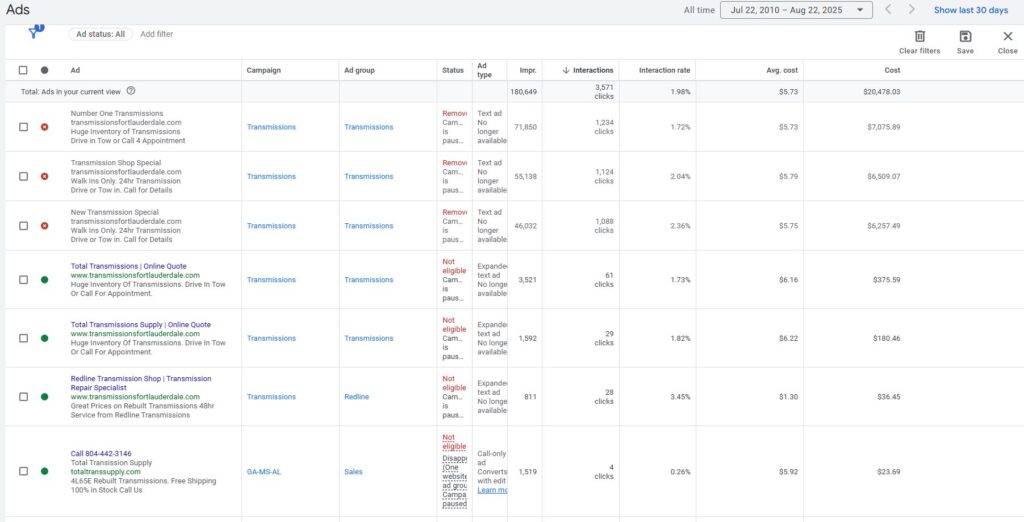Click the Save filter icon
Screen dimensions: 1024x522
(x=965, y=37)
